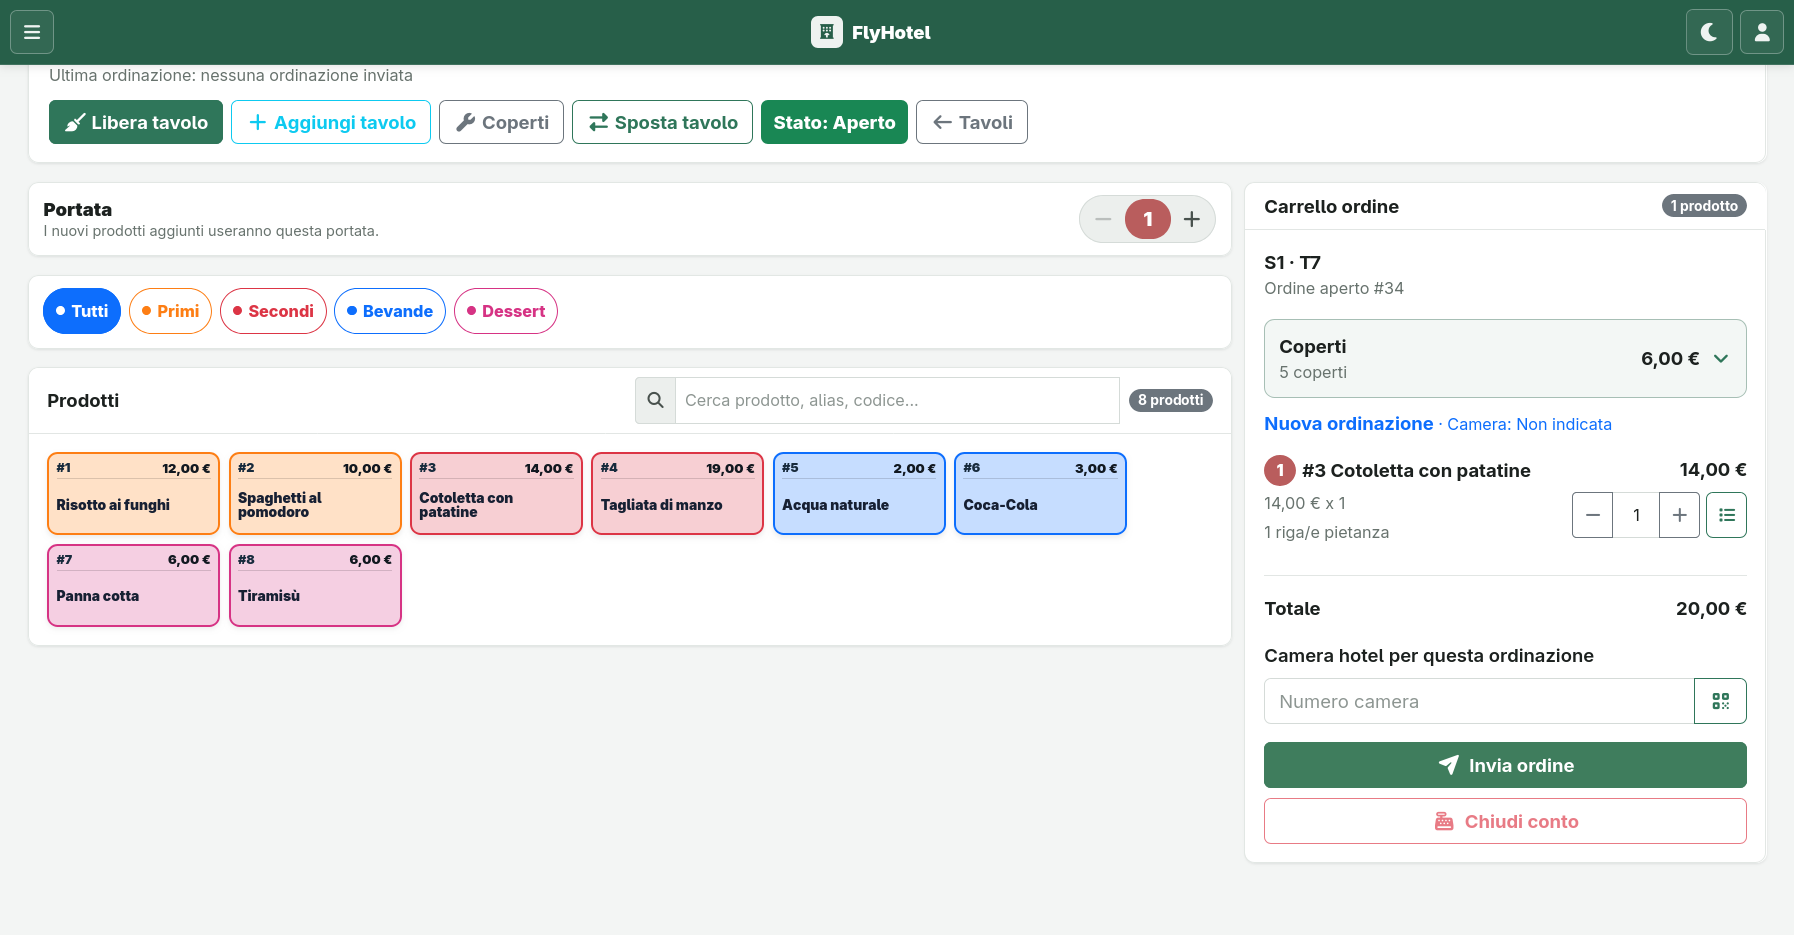Open the Coperti settings button

[x=501, y=122]
